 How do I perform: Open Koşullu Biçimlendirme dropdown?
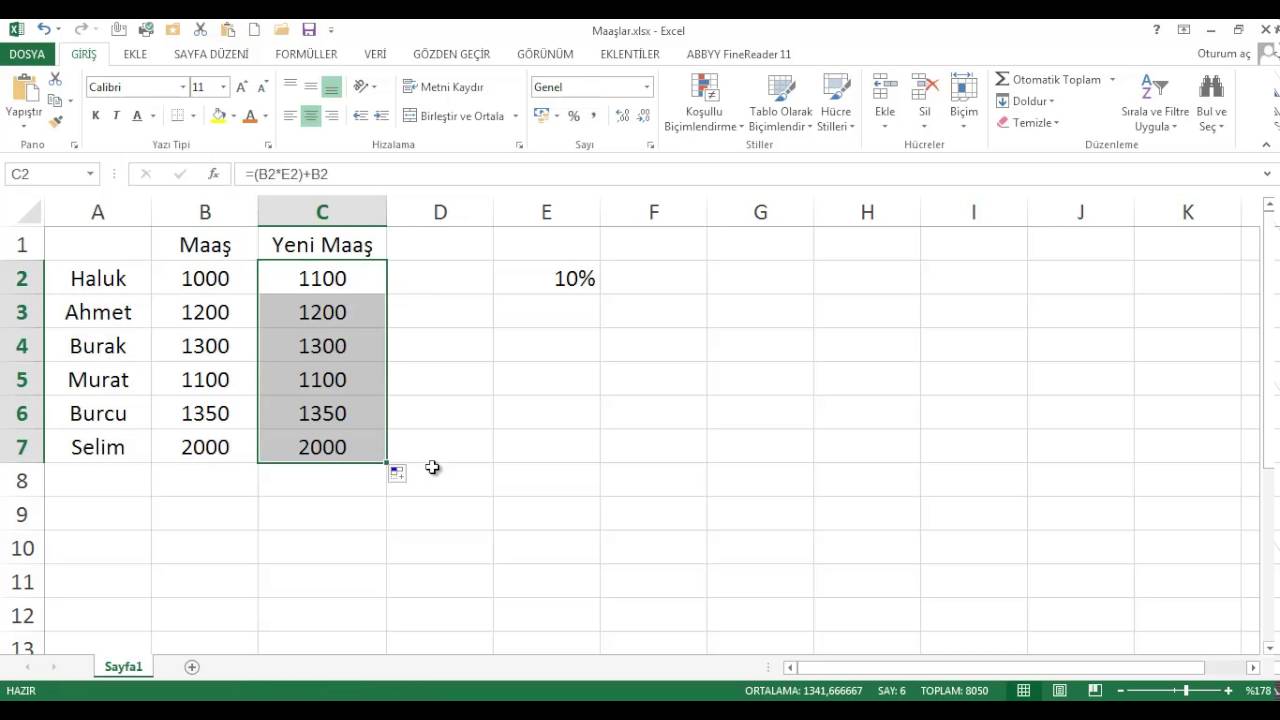[x=705, y=103]
